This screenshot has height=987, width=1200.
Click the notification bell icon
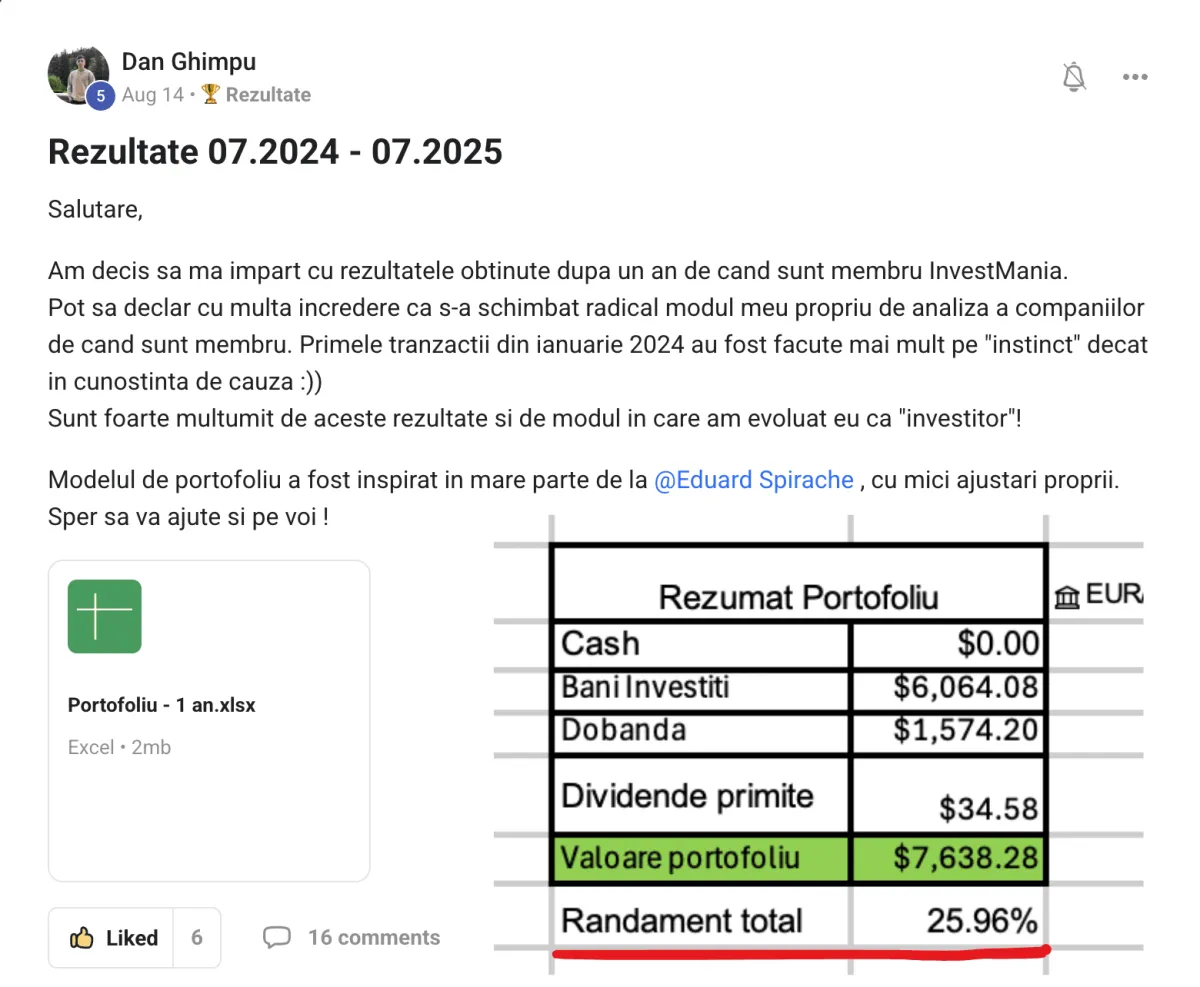pos(1074,76)
